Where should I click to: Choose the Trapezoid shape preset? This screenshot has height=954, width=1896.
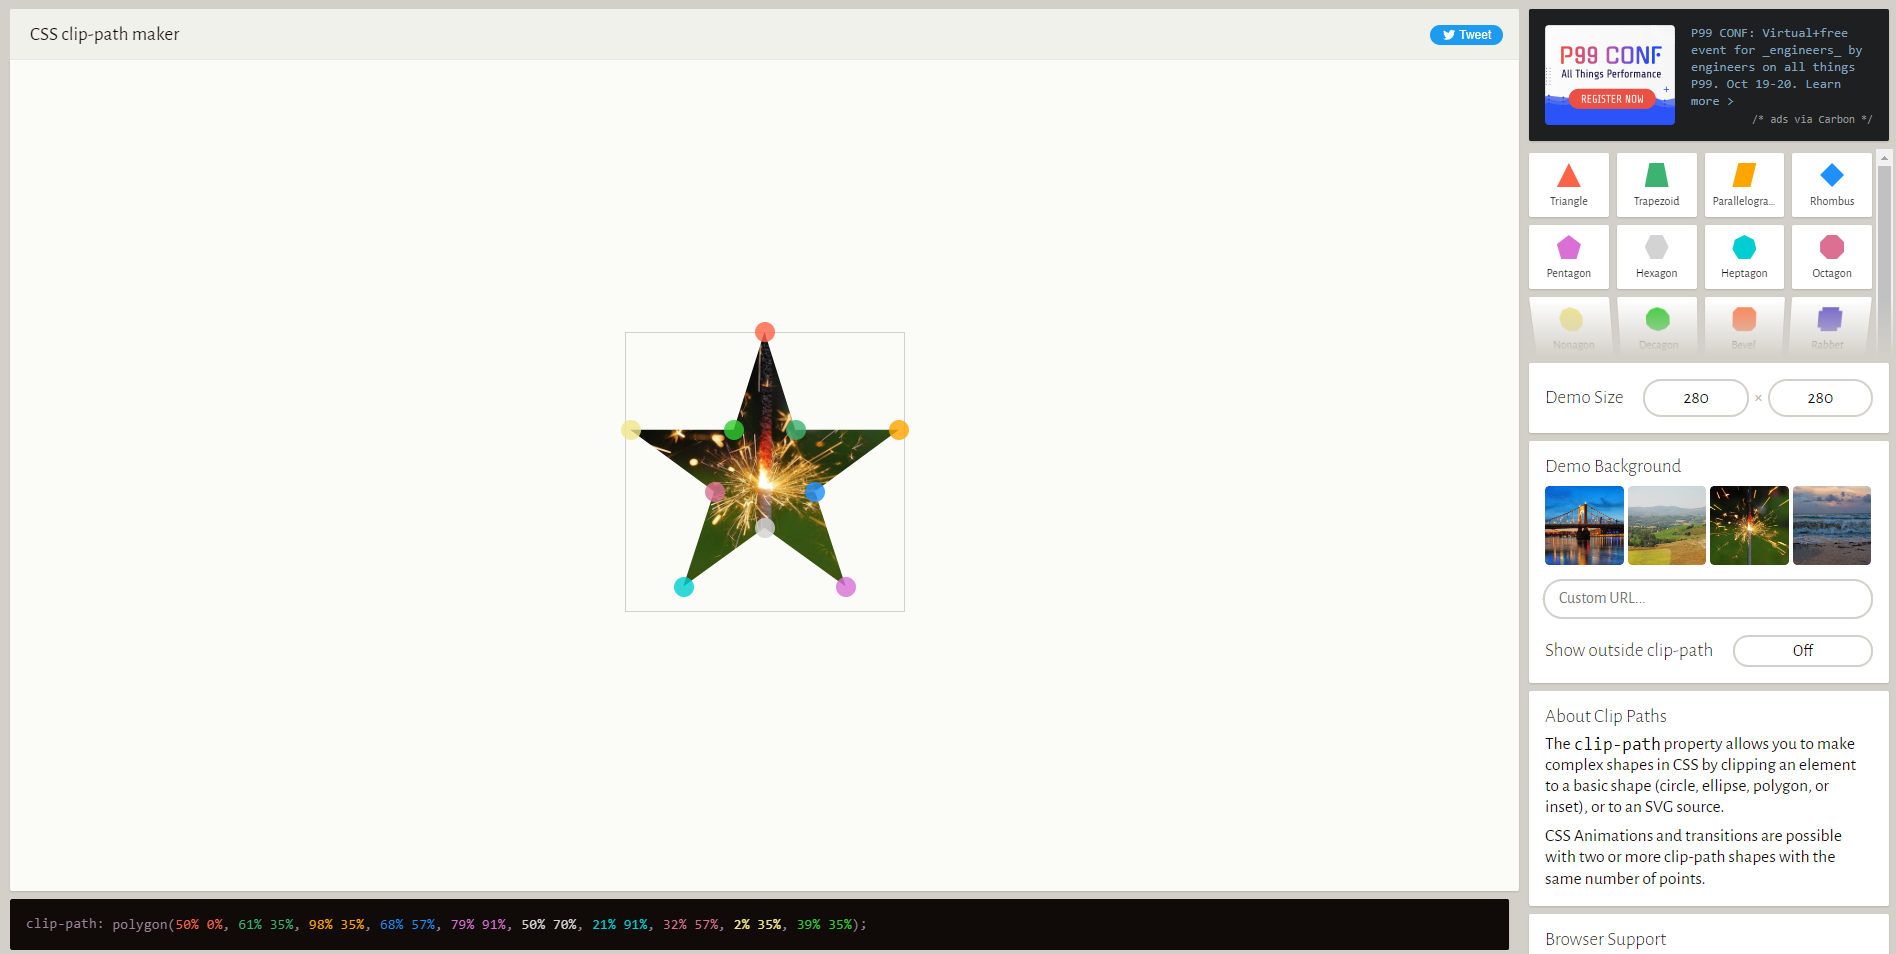(x=1656, y=185)
